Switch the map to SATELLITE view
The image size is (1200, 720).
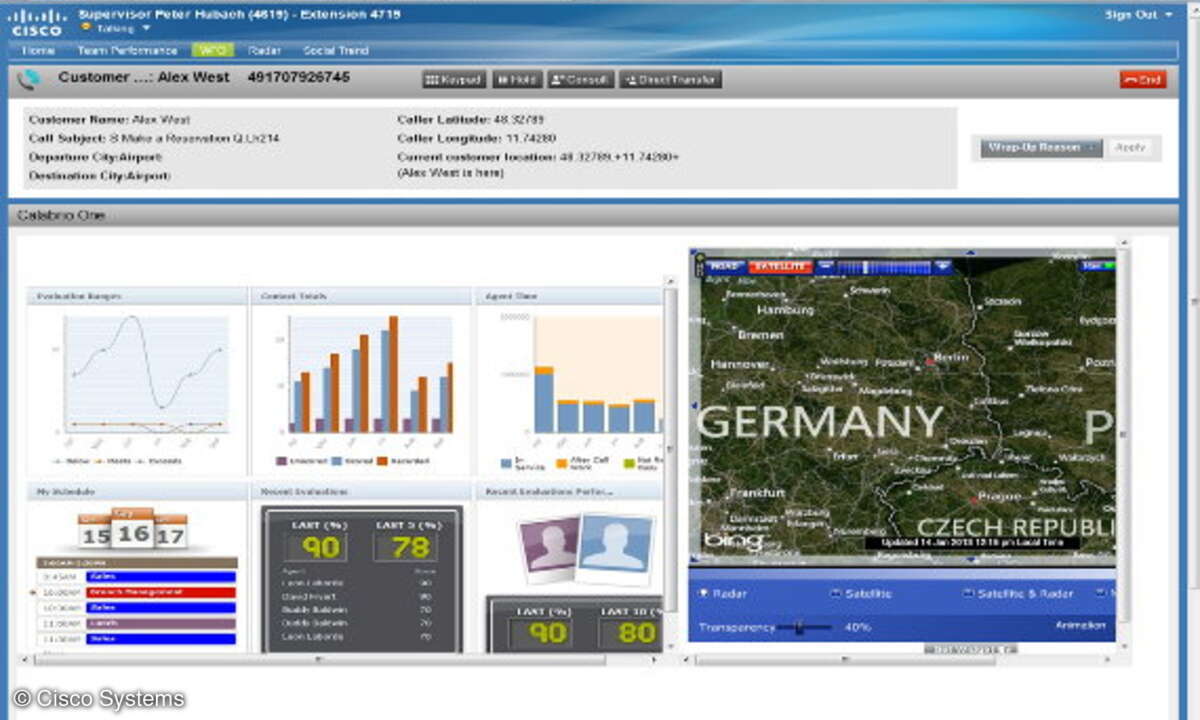click(779, 267)
